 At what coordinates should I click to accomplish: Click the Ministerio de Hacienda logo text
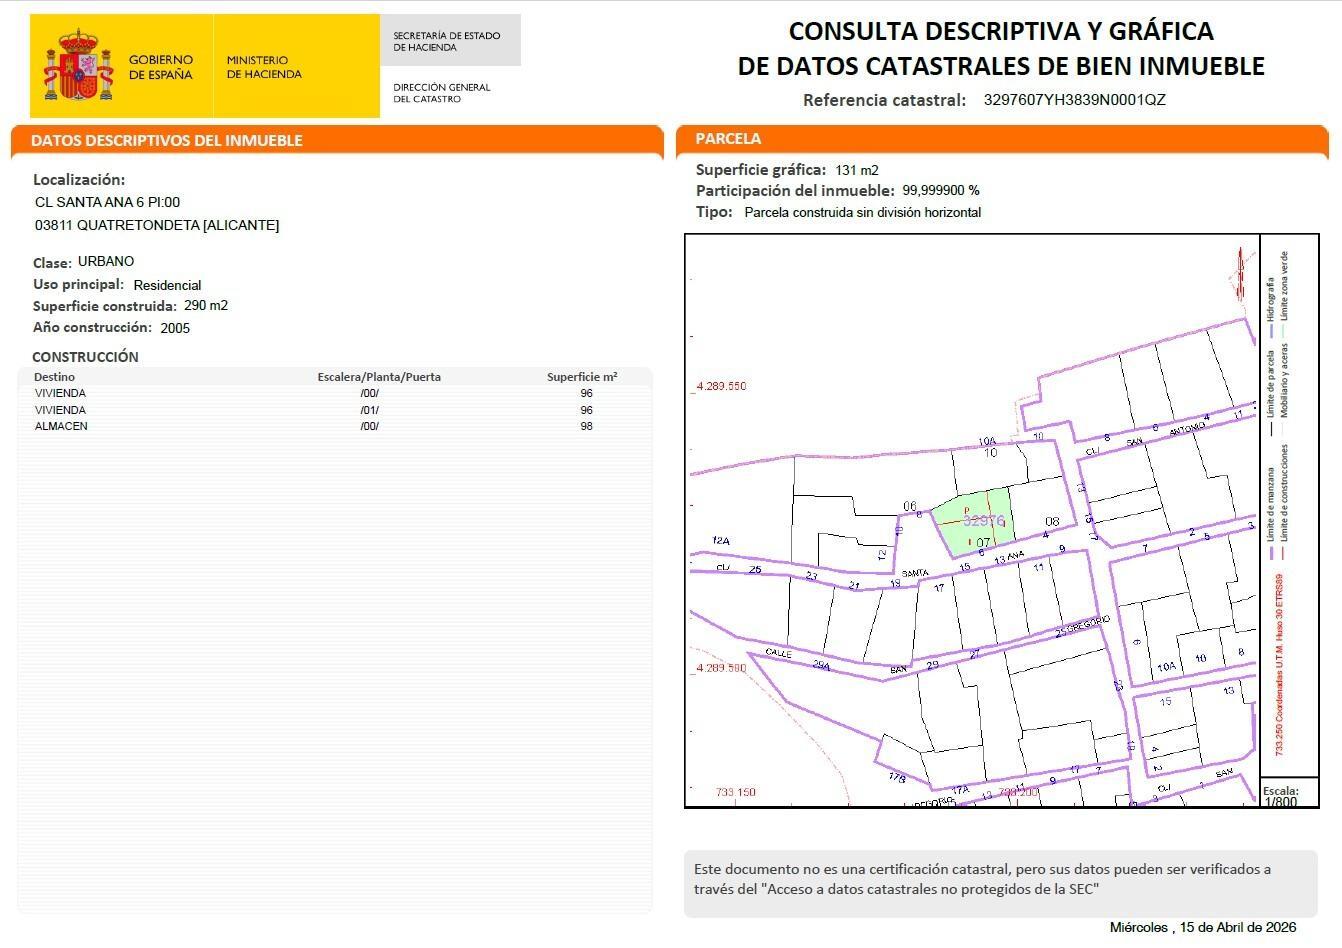(x=264, y=67)
